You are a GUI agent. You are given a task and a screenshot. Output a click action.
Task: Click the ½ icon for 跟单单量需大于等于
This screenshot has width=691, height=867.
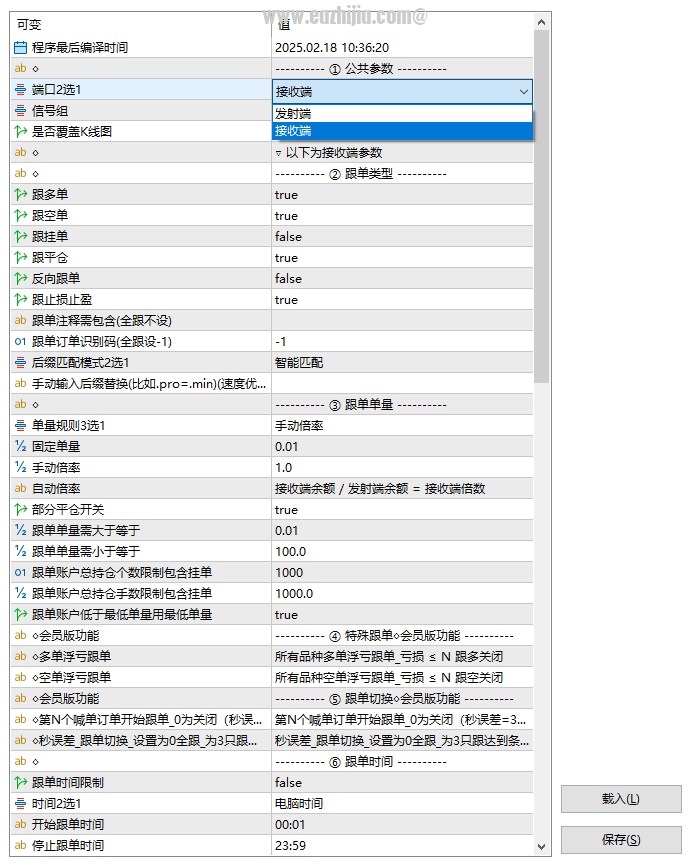(20, 530)
